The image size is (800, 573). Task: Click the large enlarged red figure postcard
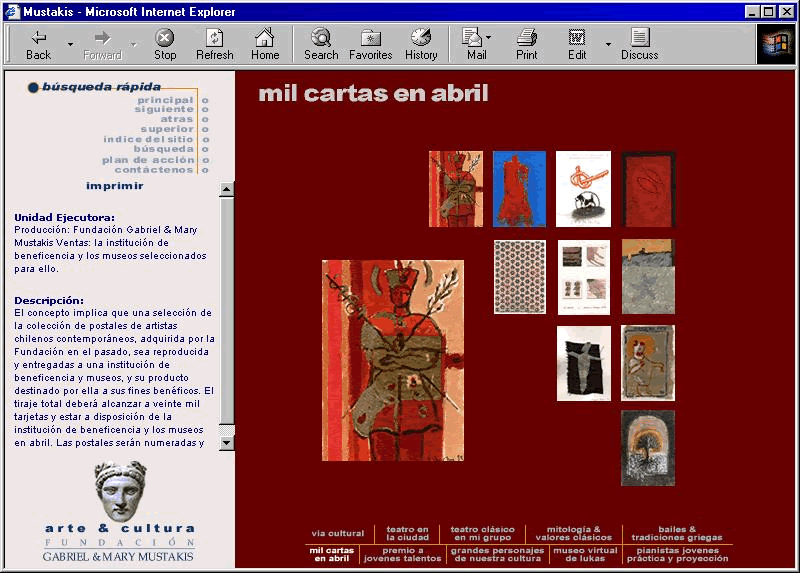point(393,360)
